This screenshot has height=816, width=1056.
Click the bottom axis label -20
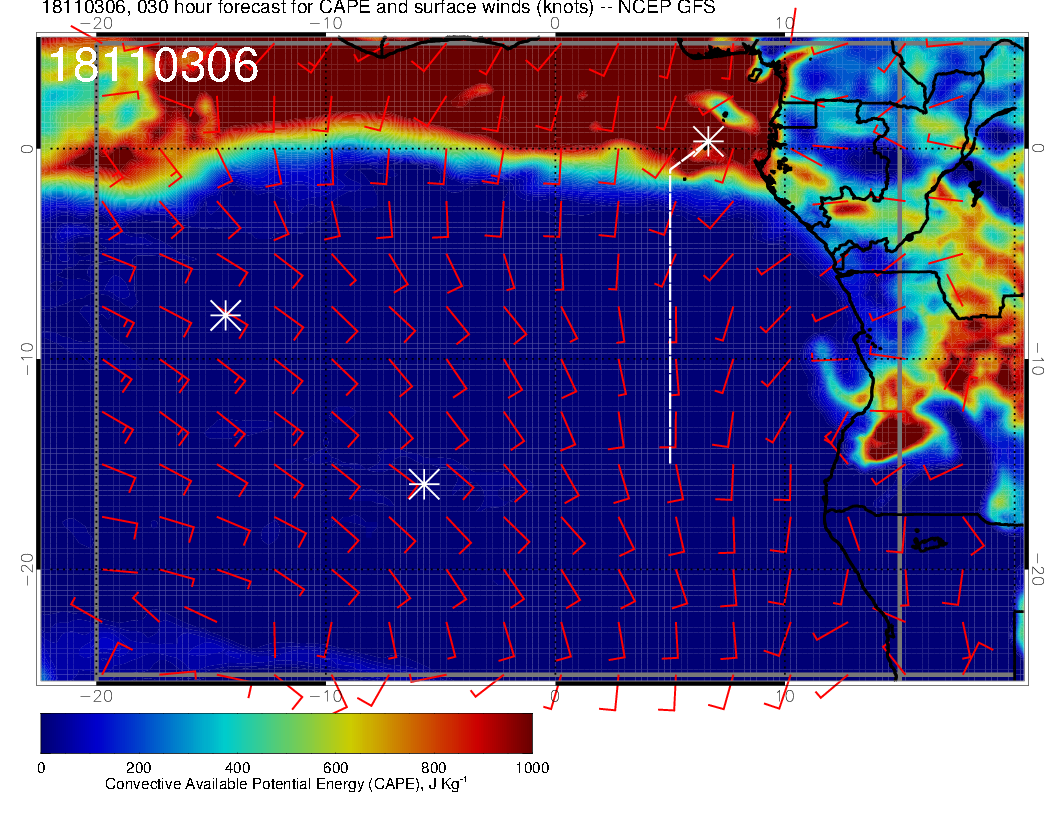pos(96,696)
